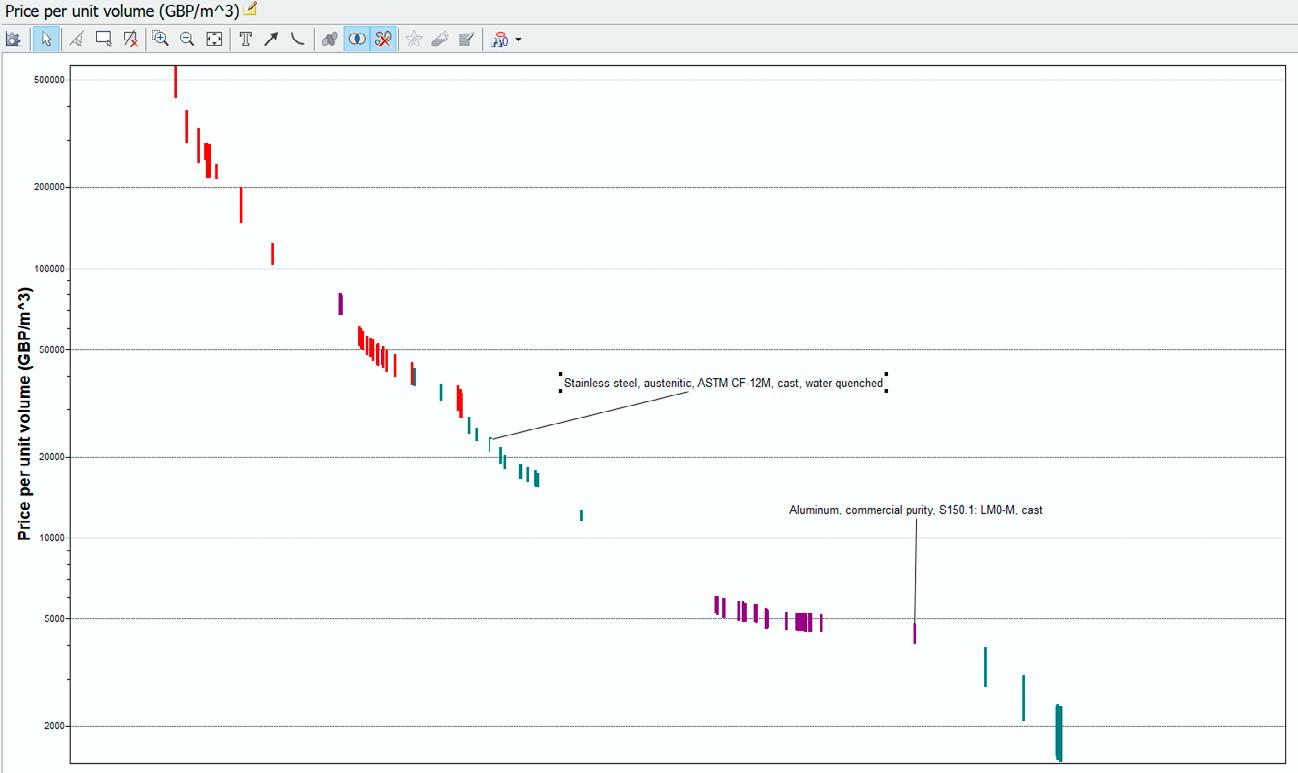
Task: Click the 500000 axis tick label
Action: (x=47, y=80)
